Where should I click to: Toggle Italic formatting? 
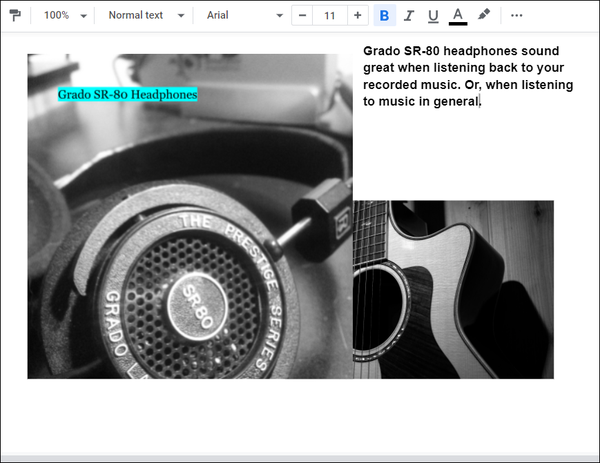point(409,16)
